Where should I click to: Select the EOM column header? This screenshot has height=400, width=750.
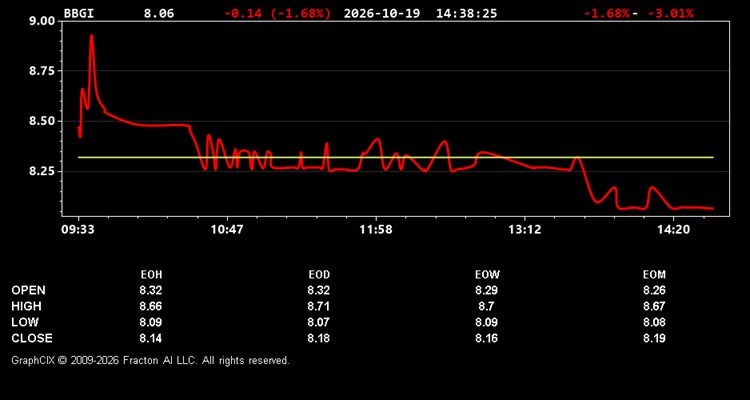[654, 275]
